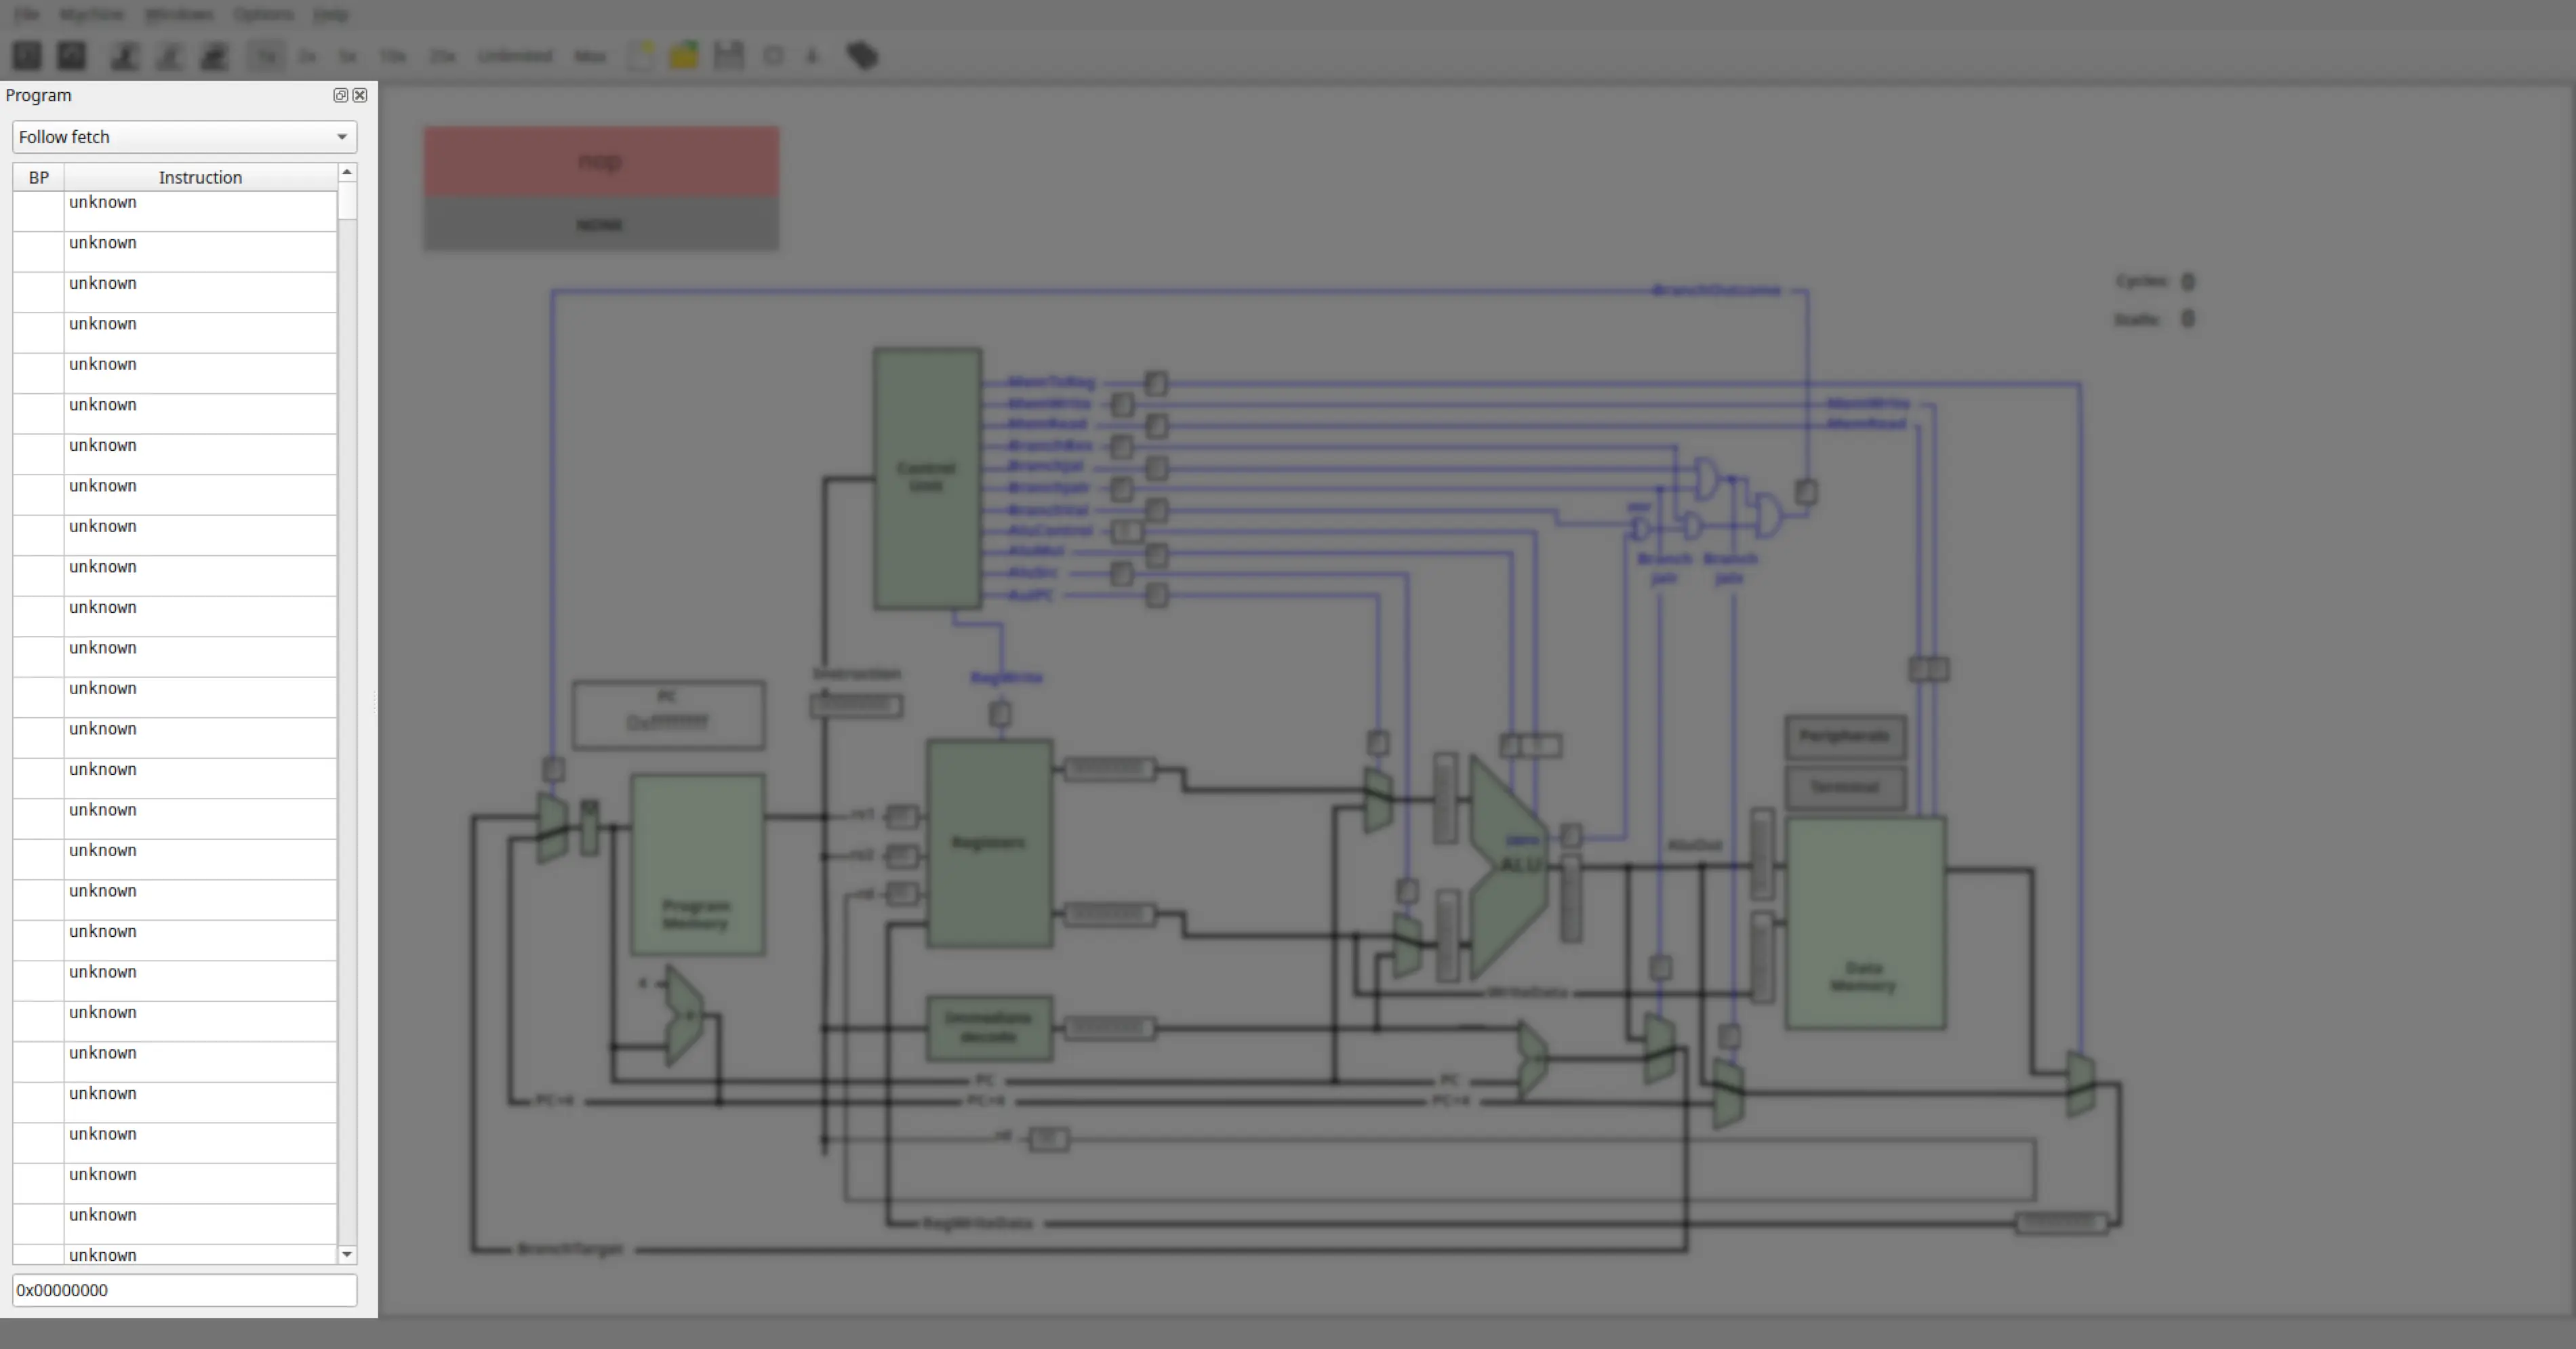Open the File menu

click(27, 14)
